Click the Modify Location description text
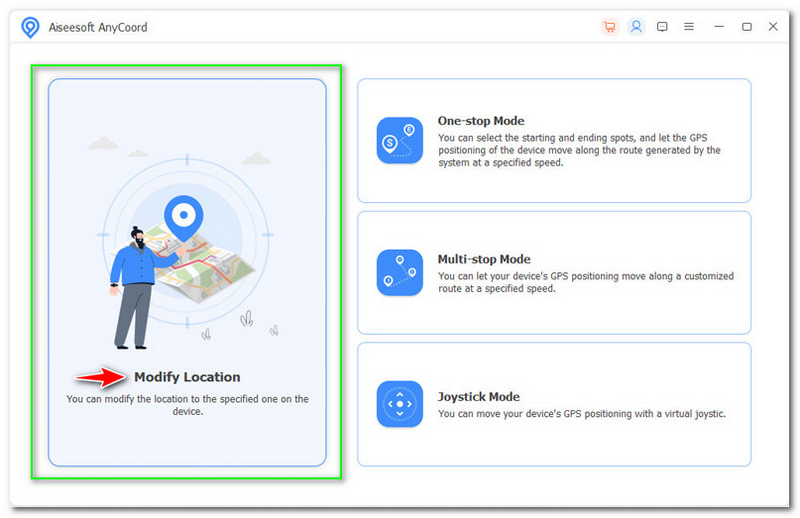800x518 pixels. tap(187, 405)
